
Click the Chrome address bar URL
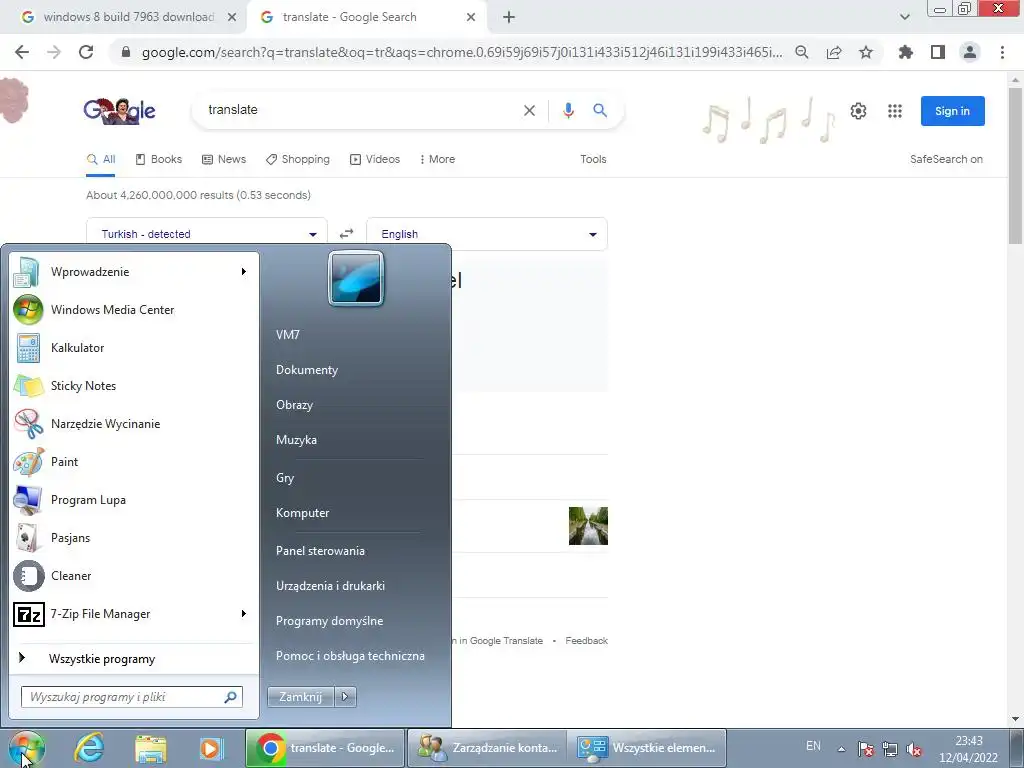click(x=462, y=52)
